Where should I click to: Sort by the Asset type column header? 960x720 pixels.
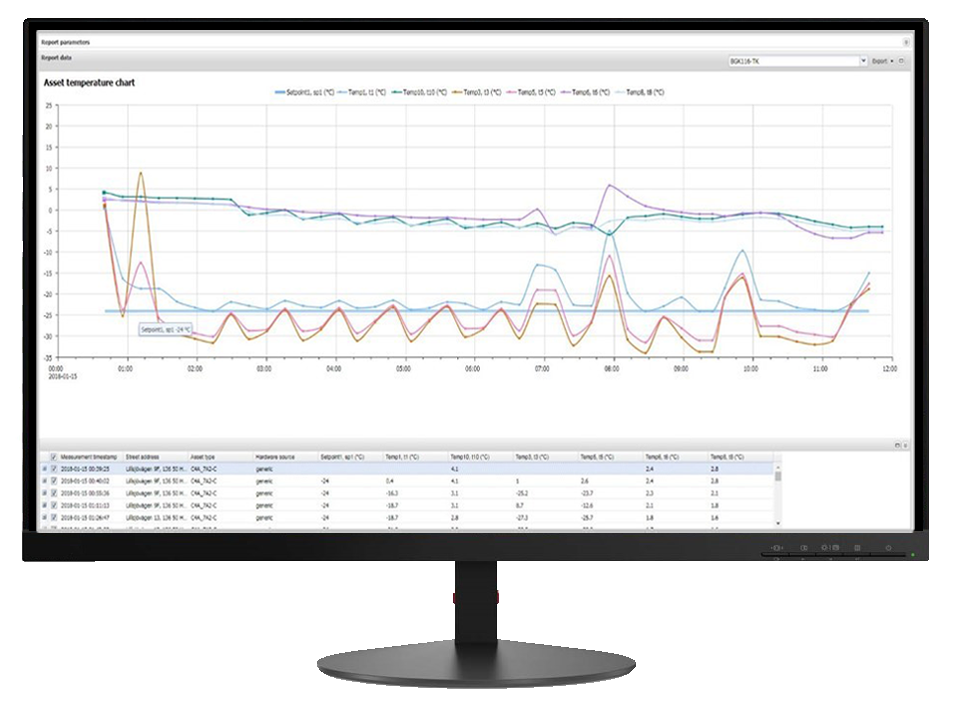pyautogui.click(x=220, y=457)
